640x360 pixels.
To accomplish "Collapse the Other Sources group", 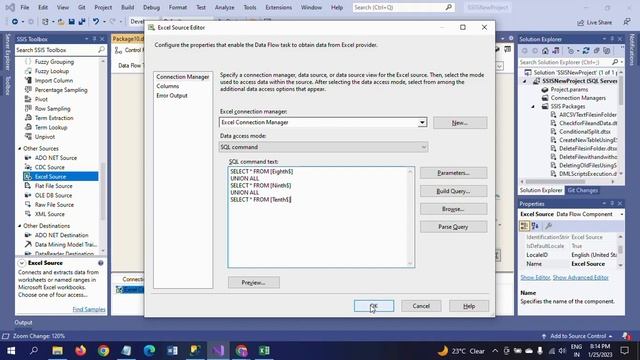I will click(x=20, y=149).
